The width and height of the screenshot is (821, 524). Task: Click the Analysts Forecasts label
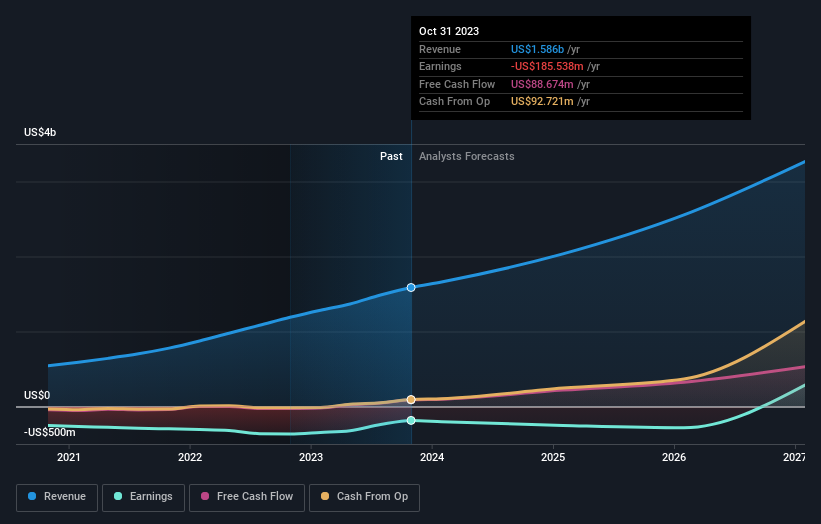467,156
